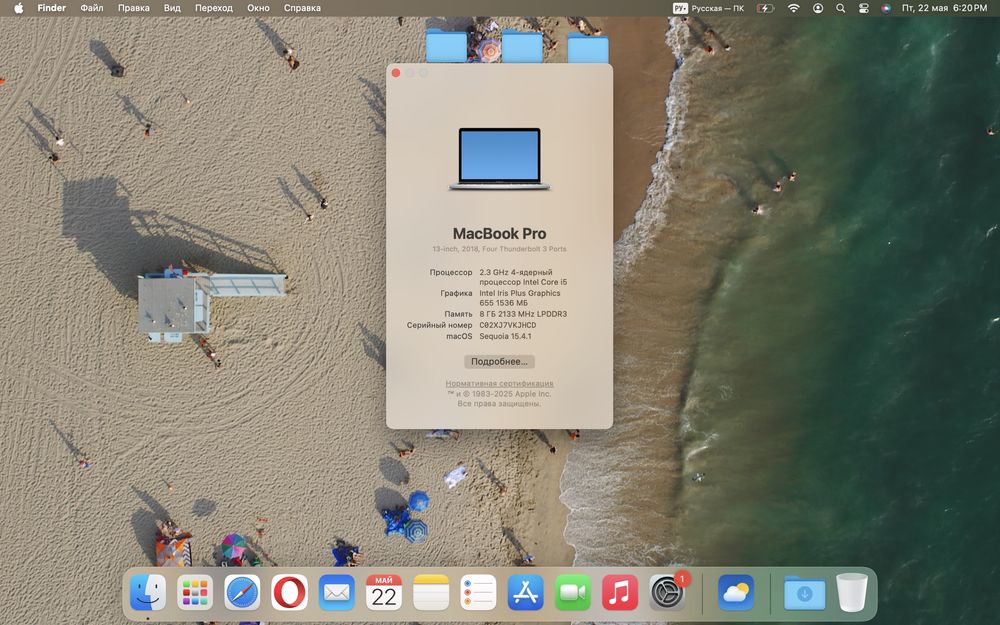
Task: Open the Переход menu
Action: (x=214, y=8)
